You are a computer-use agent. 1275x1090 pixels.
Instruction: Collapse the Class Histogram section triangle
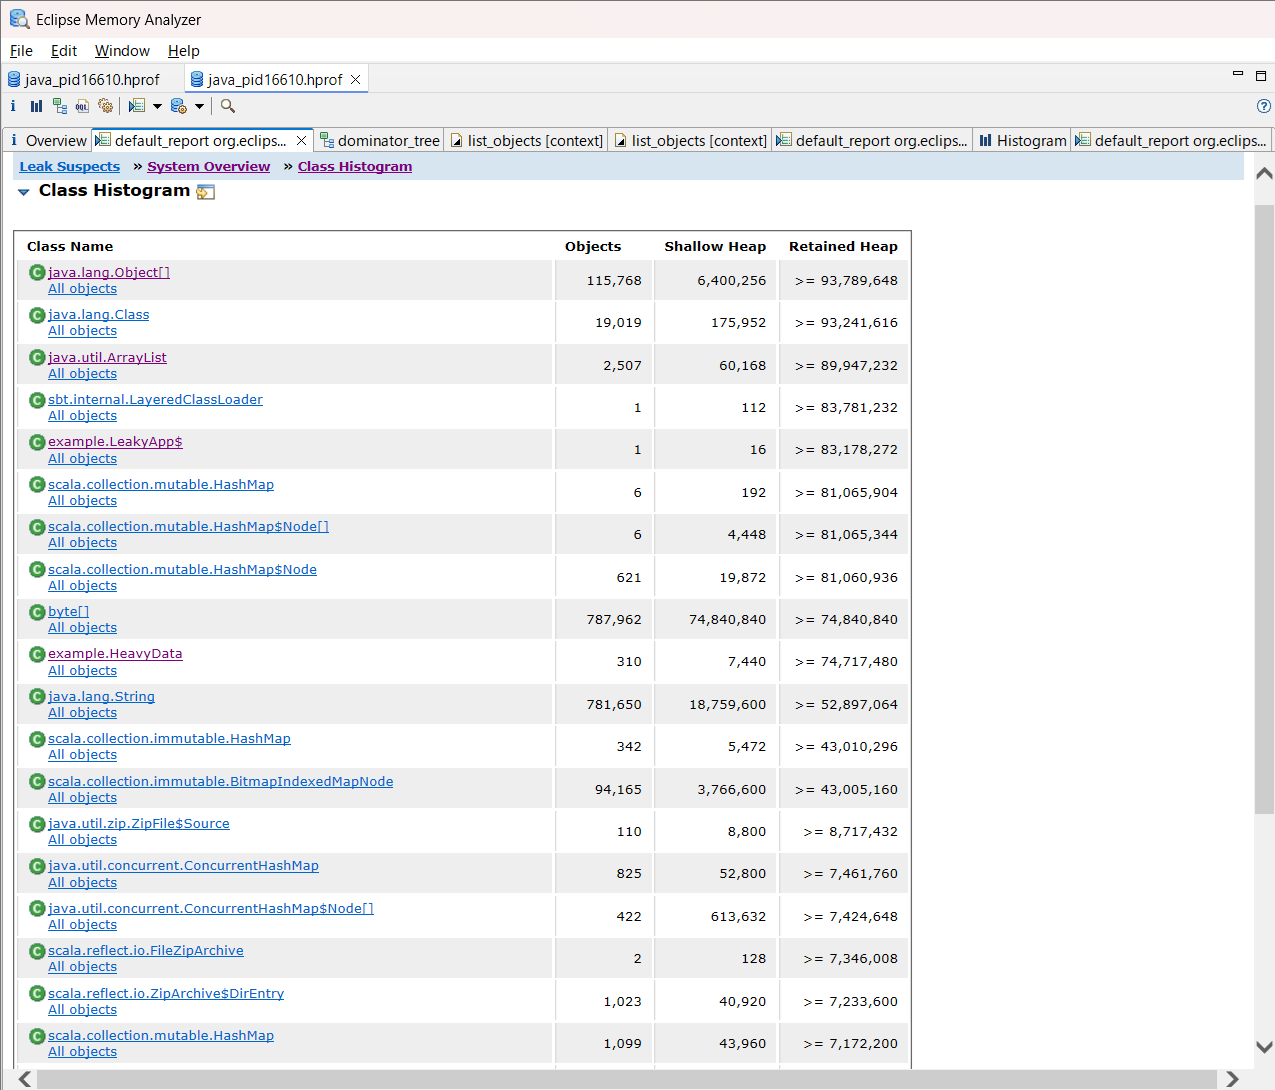pos(24,192)
